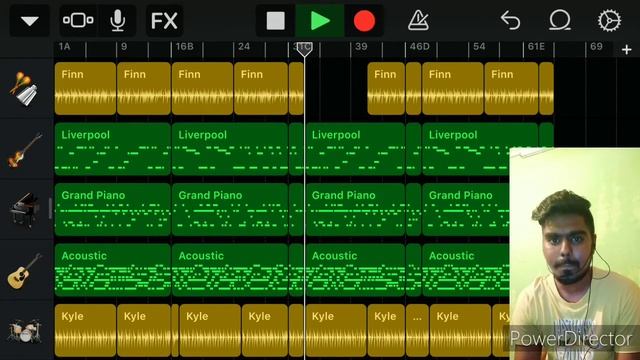The image size is (640, 360).
Task: Select the Liverpool region starting at 16B
Action: [x=230, y=149]
